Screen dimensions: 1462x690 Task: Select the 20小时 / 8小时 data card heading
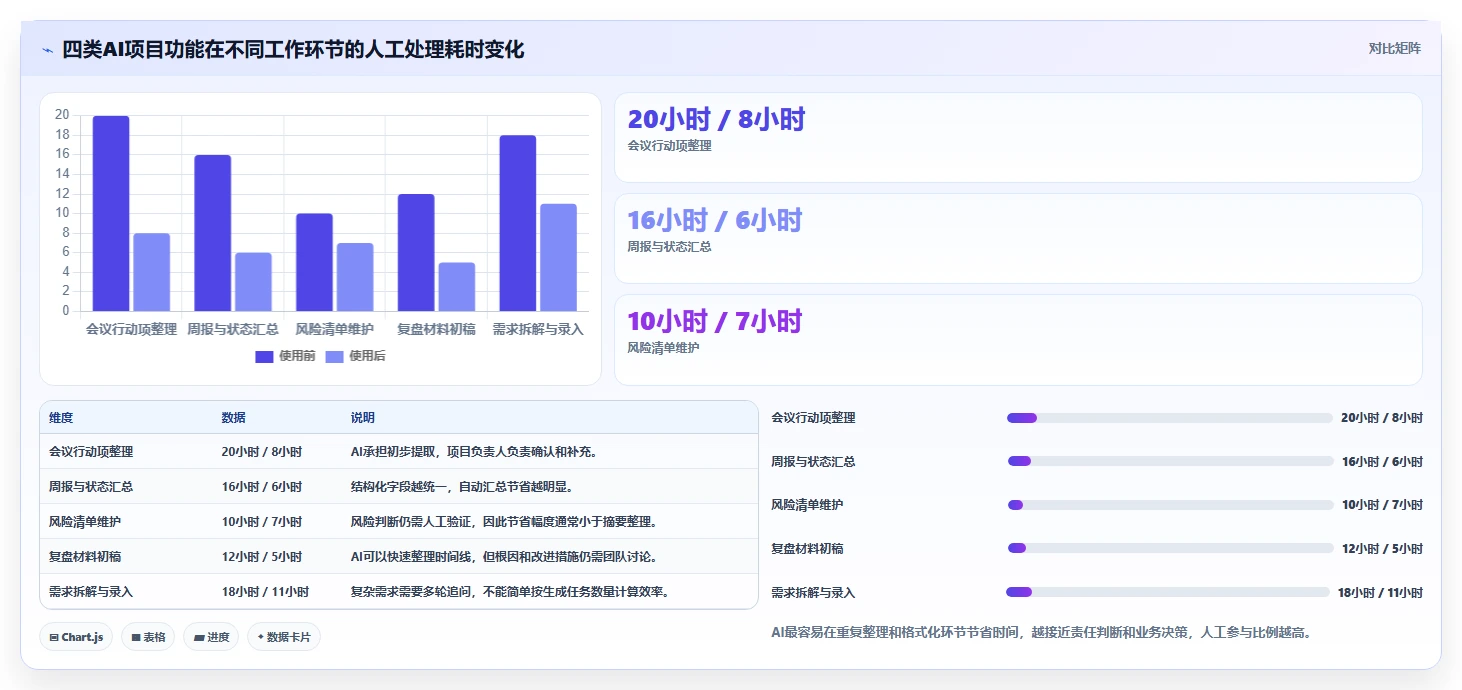[x=716, y=119]
